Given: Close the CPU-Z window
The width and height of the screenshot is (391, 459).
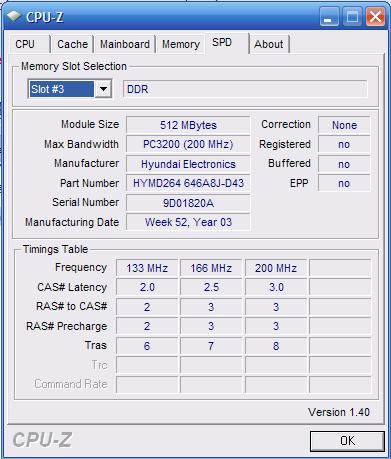Looking at the screenshot, I should pyautogui.click(x=375, y=17).
